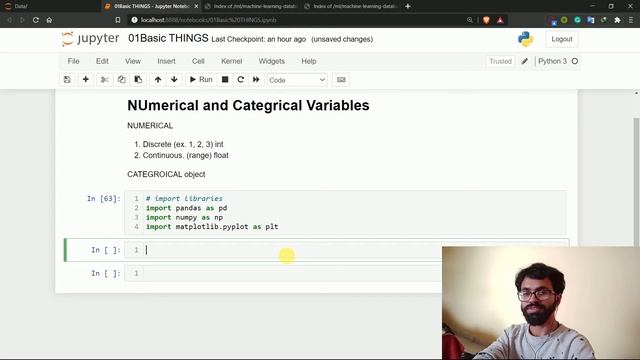Insert a cell below using the plus icon
Screen dimensions: 640x360
pos(86,80)
